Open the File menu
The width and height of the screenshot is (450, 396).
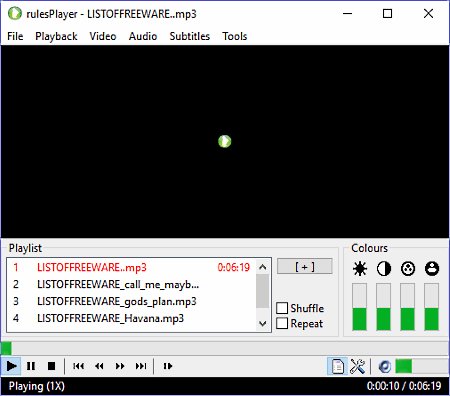coord(15,36)
